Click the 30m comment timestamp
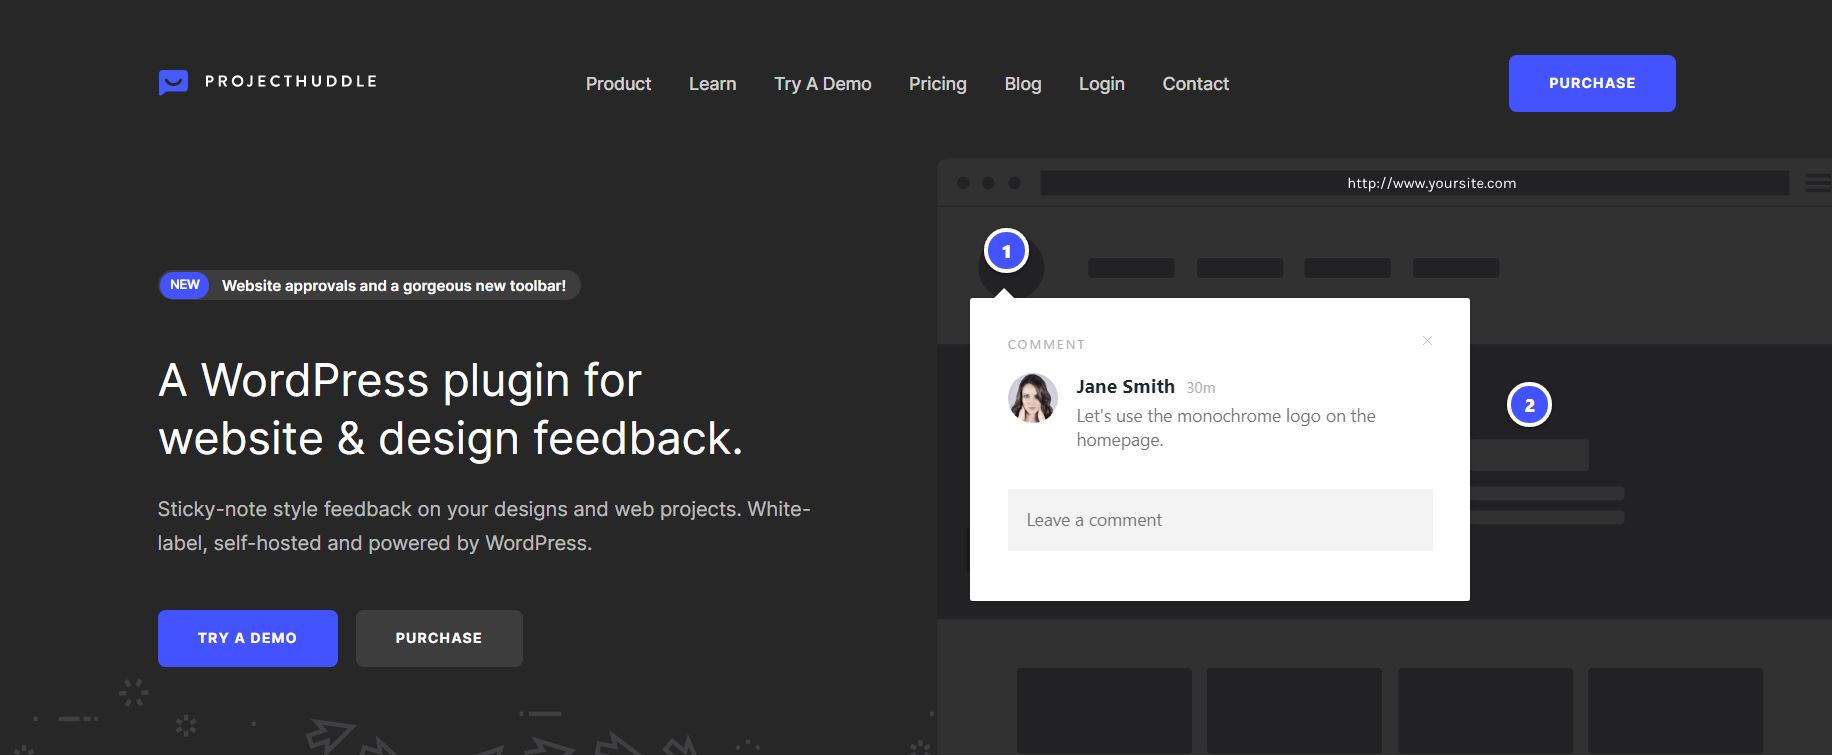 click(x=1200, y=388)
